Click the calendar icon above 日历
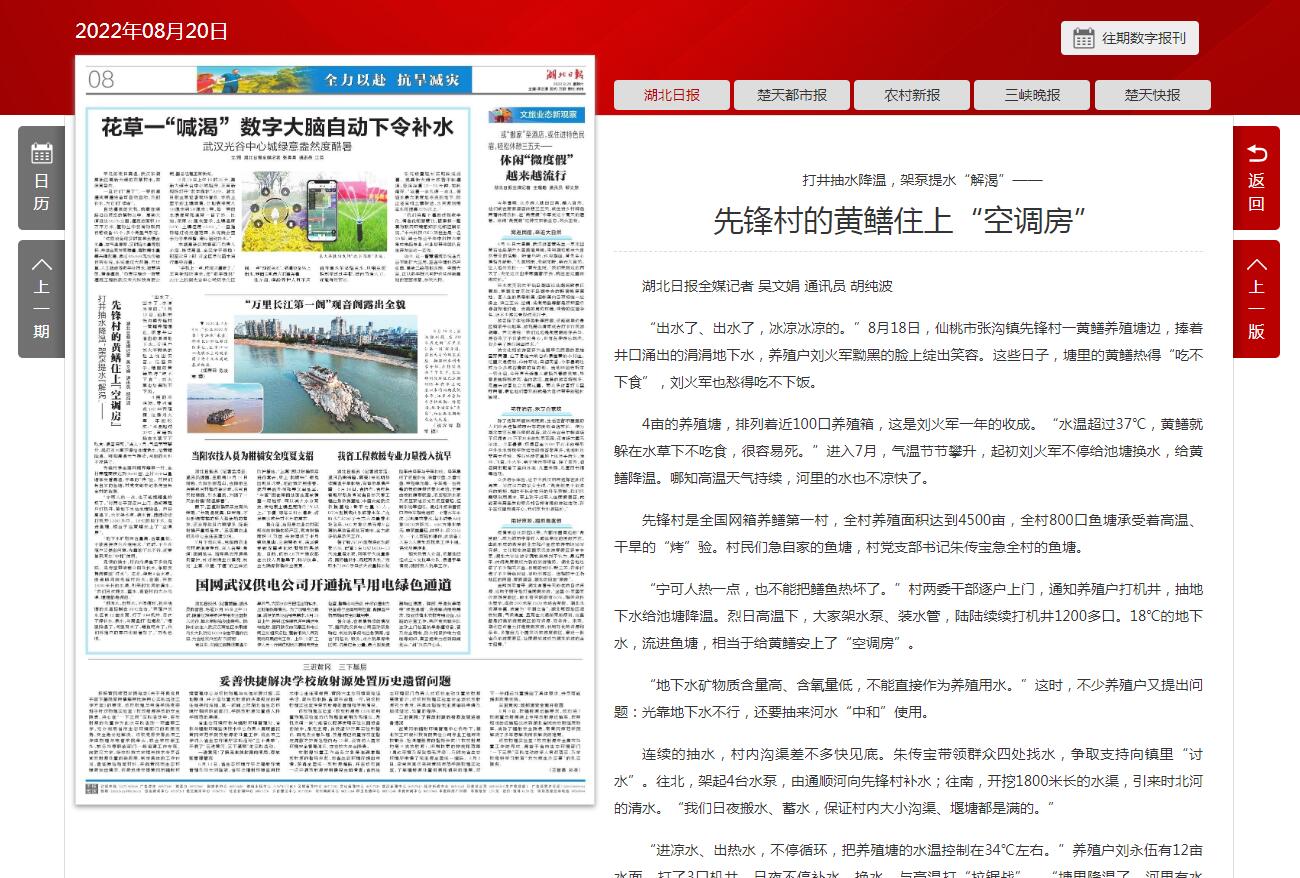 click(41, 153)
